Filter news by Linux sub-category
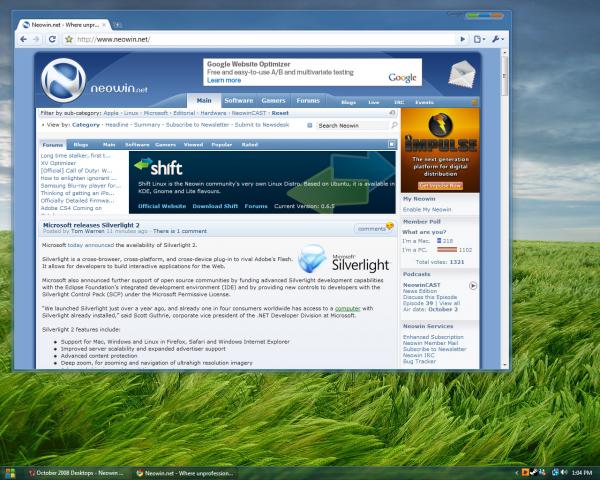Image resolution: width=600 pixels, height=480 pixels. click(x=131, y=113)
